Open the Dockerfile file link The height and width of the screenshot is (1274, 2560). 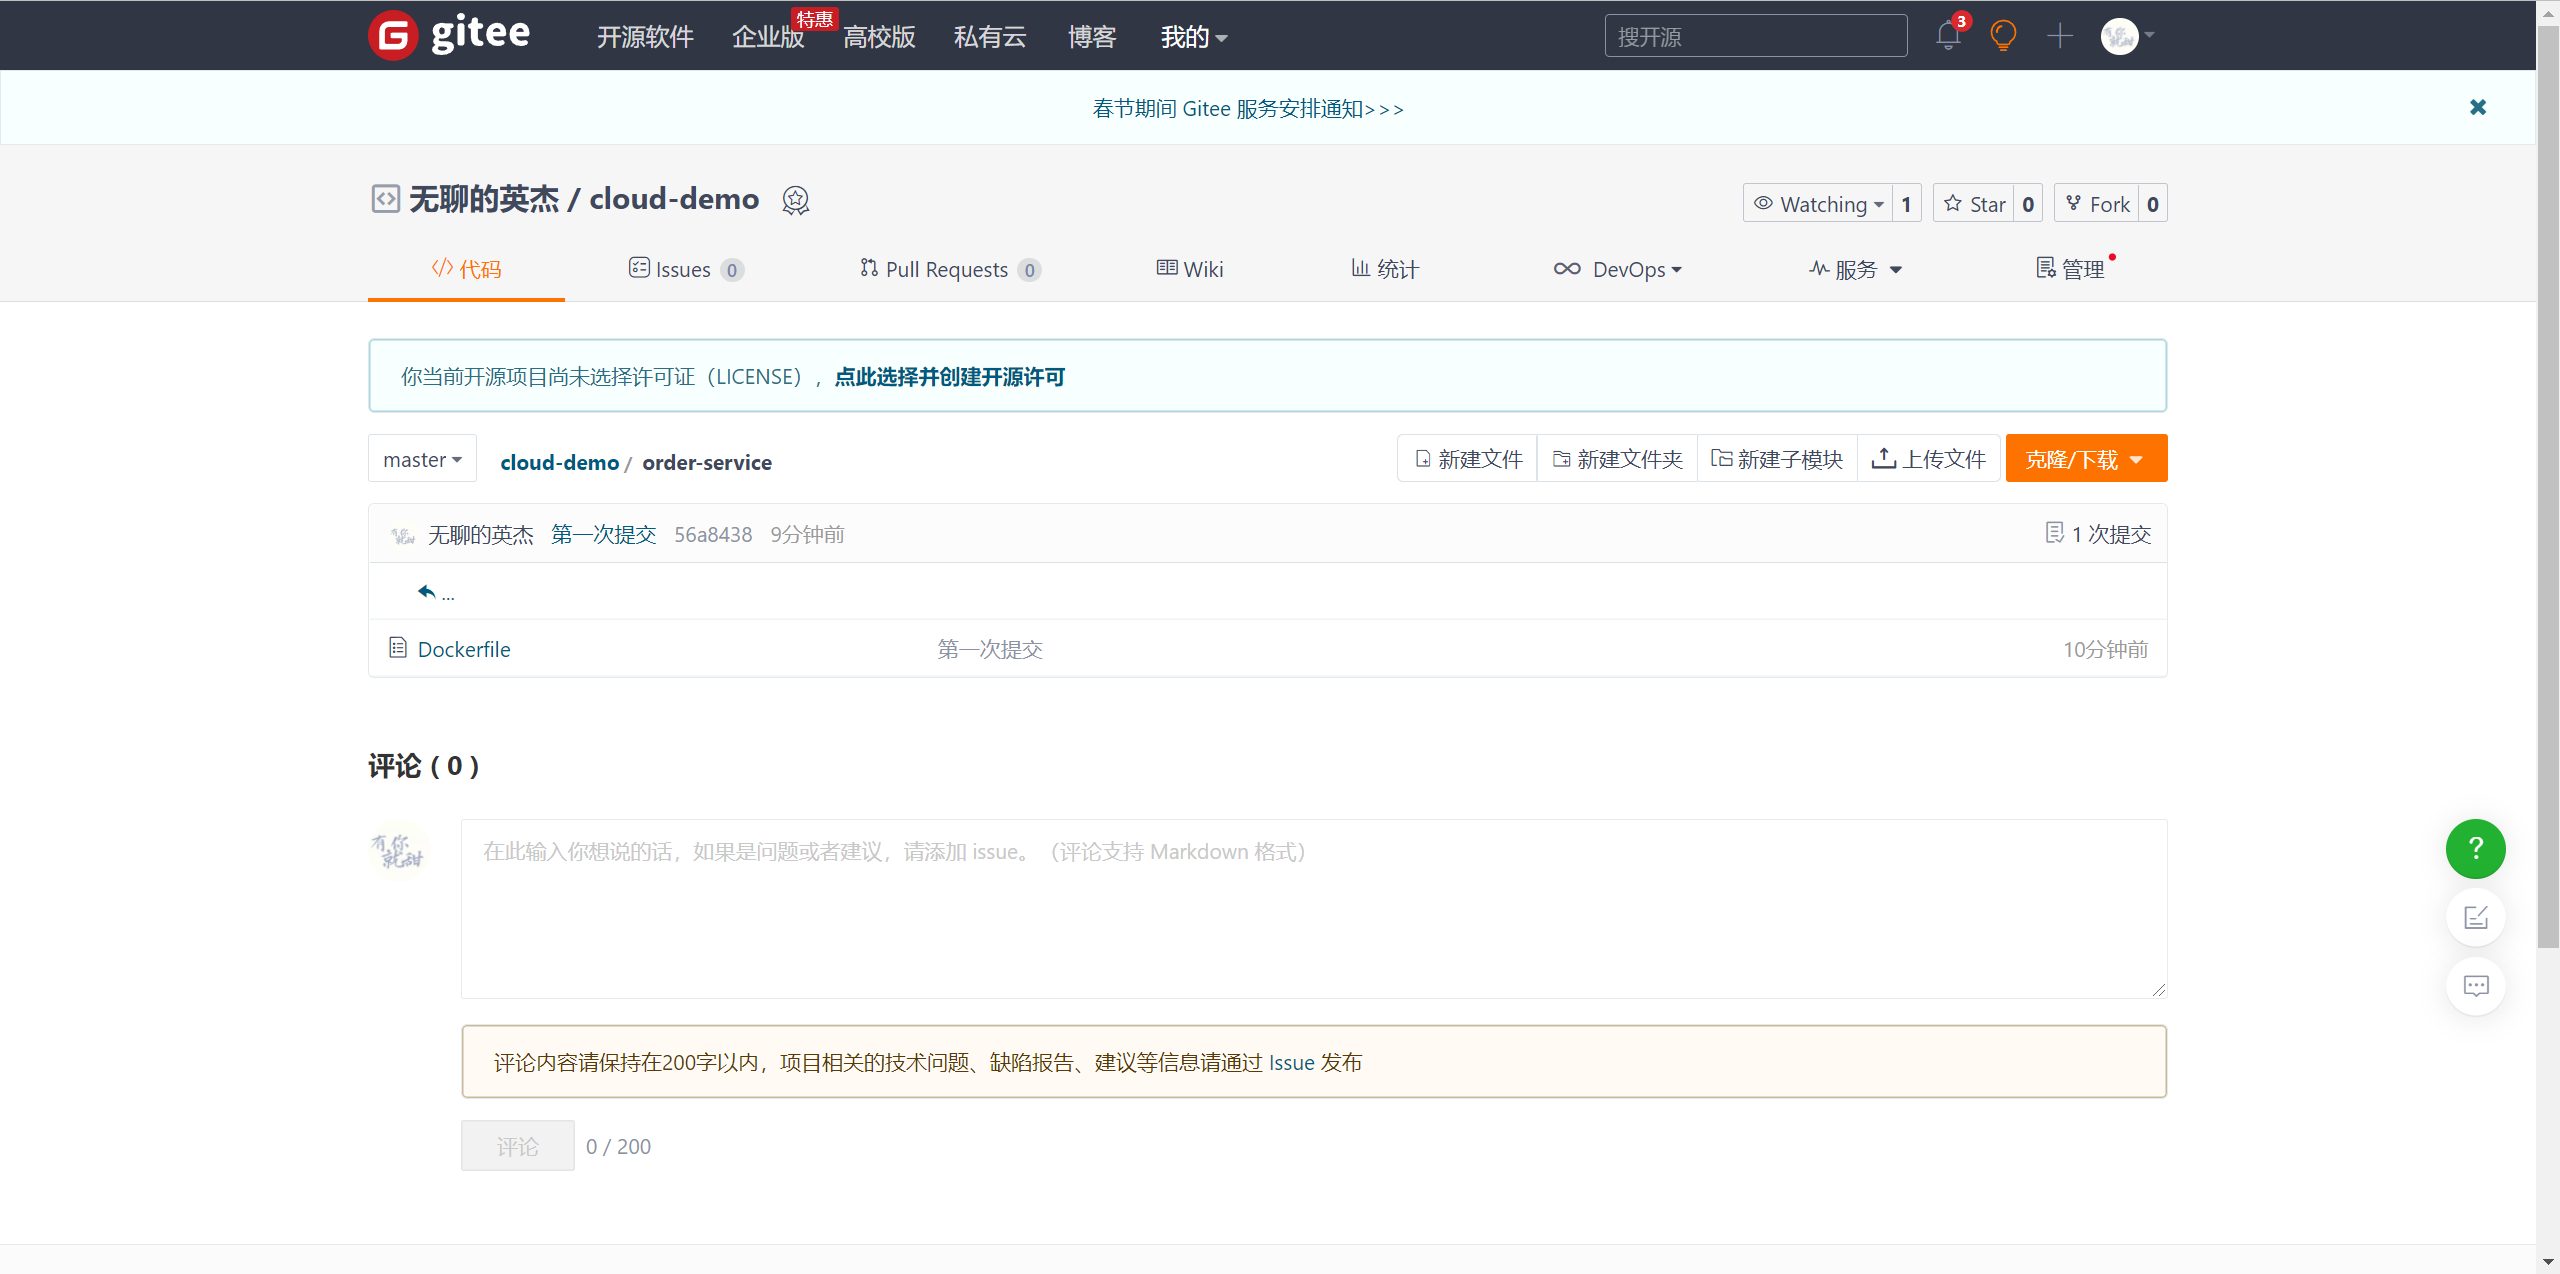463,649
